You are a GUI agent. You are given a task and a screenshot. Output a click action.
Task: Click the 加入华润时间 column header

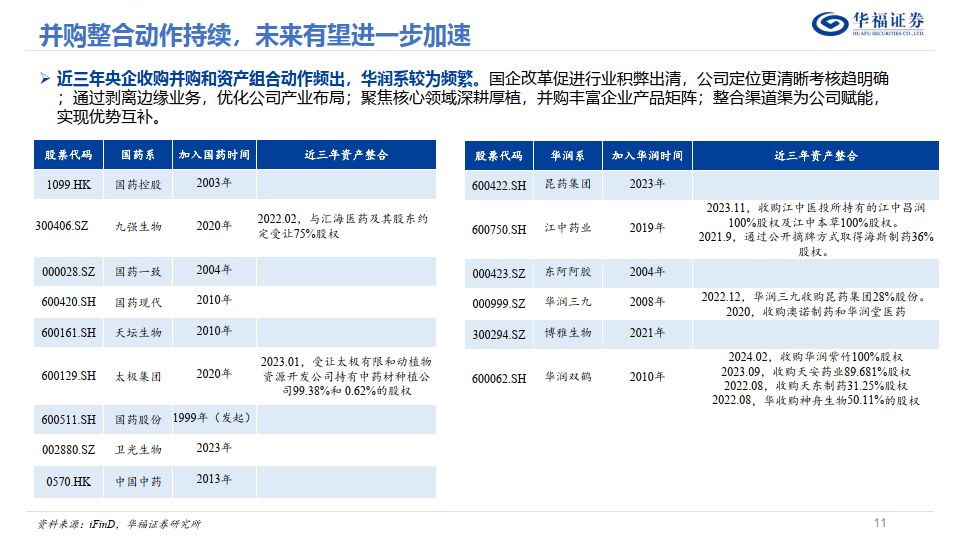[x=647, y=156]
